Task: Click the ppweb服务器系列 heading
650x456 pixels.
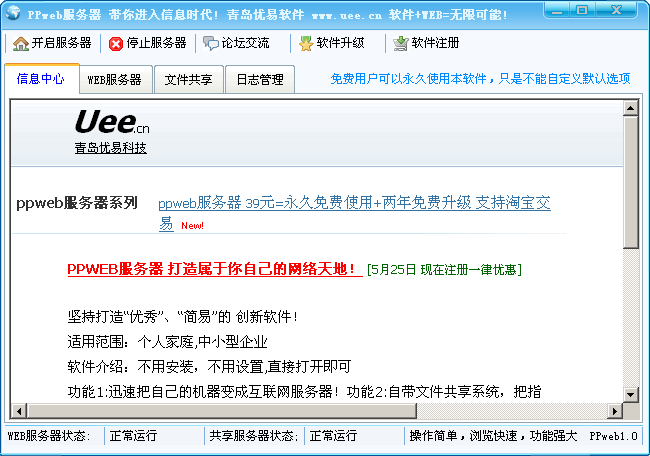Action: coord(77,203)
